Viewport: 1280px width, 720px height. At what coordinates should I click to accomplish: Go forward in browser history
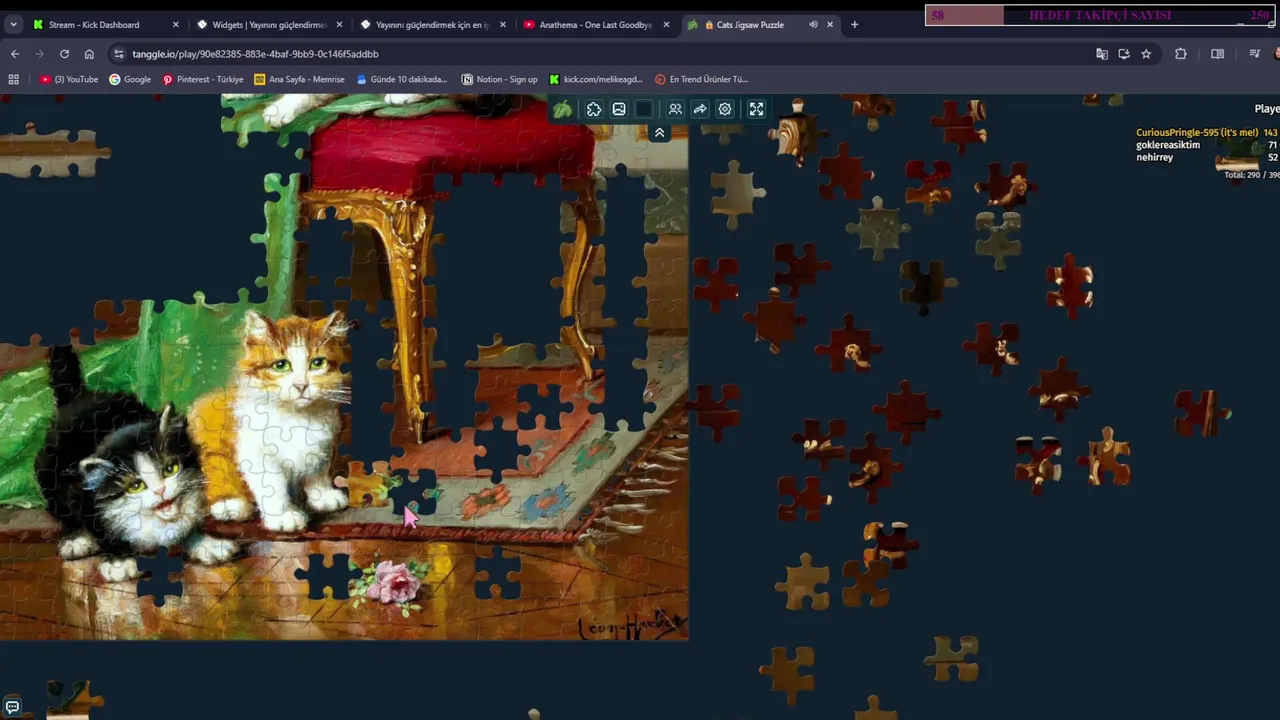(39, 54)
